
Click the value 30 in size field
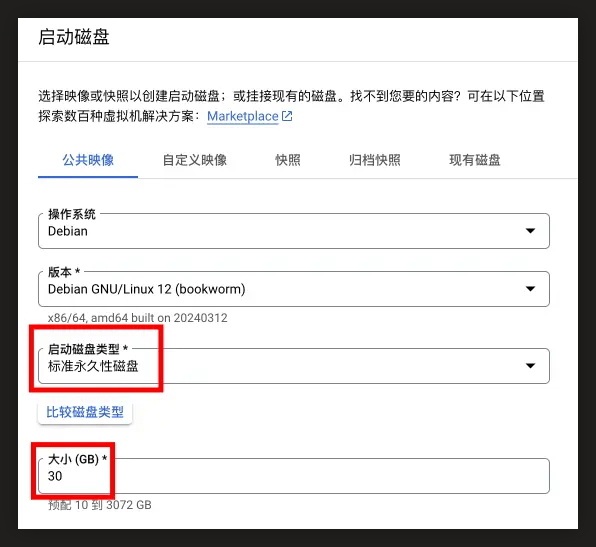[55, 476]
